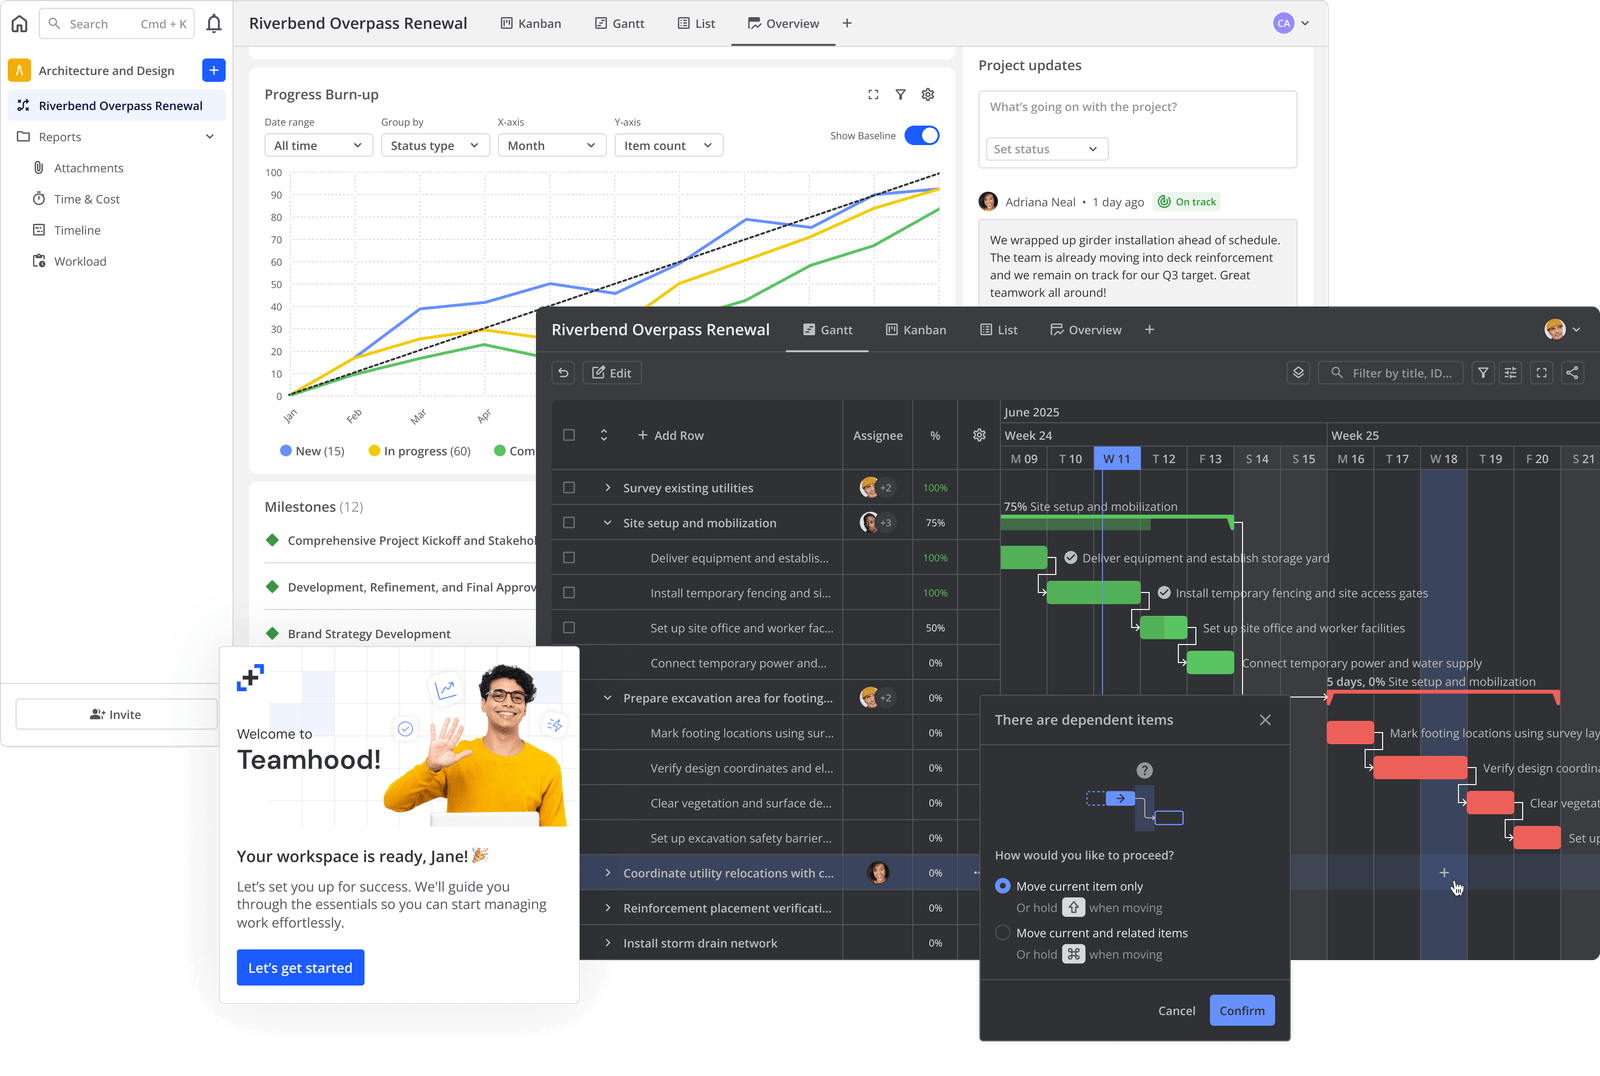Collapse the Site setup and mobilization row

607,523
